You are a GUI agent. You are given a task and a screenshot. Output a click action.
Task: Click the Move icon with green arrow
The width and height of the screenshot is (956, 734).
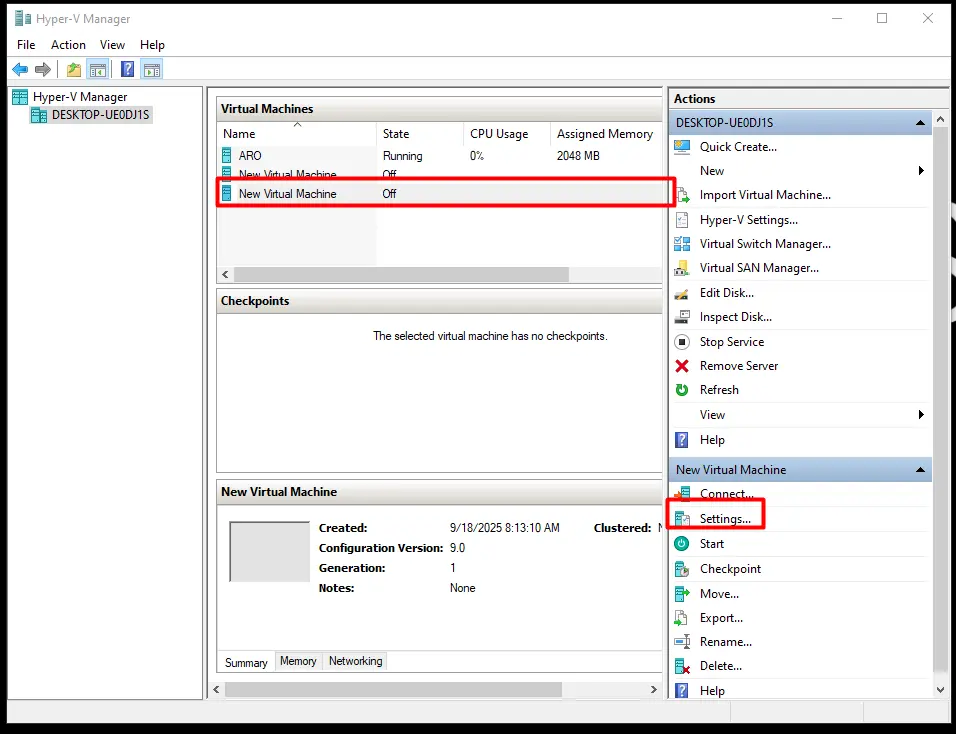[682, 594]
